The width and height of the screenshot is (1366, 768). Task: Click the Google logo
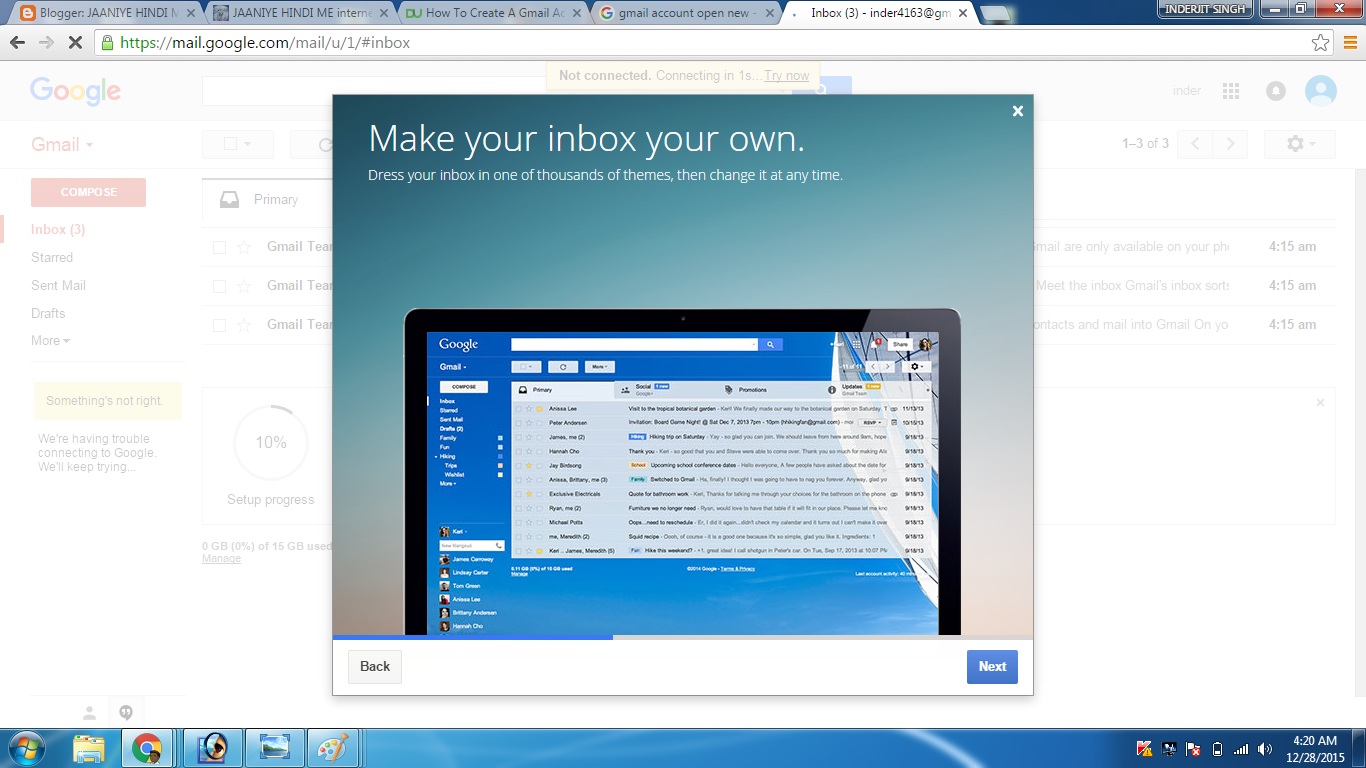[75, 91]
